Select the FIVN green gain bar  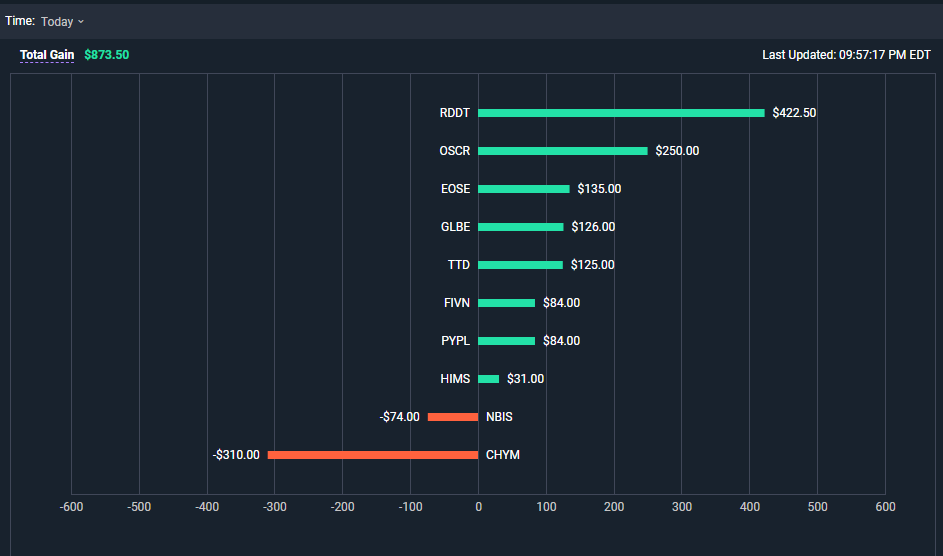(506, 303)
